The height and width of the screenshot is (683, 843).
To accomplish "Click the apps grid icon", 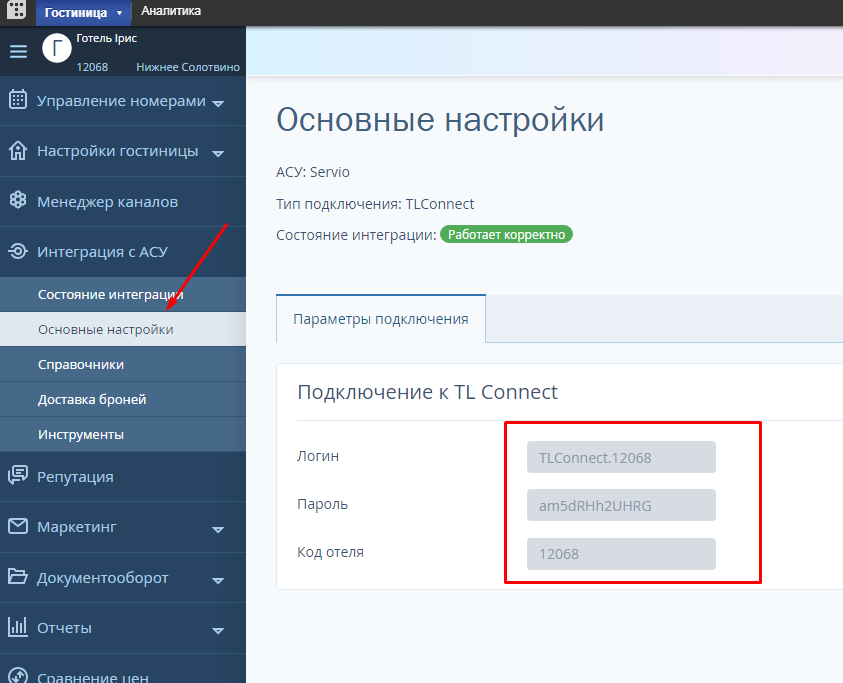I will pyautogui.click(x=17, y=11).
